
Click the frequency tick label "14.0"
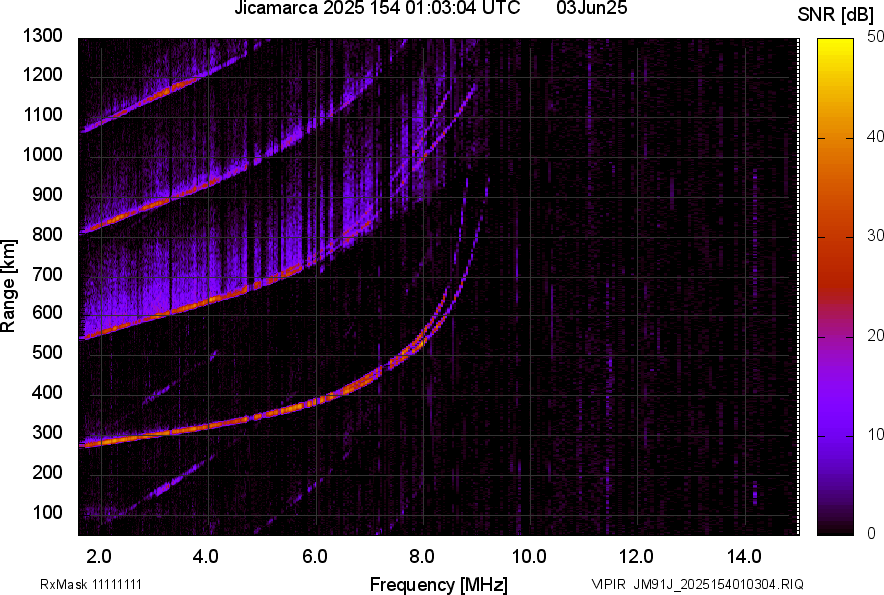[x=744, y=556]
